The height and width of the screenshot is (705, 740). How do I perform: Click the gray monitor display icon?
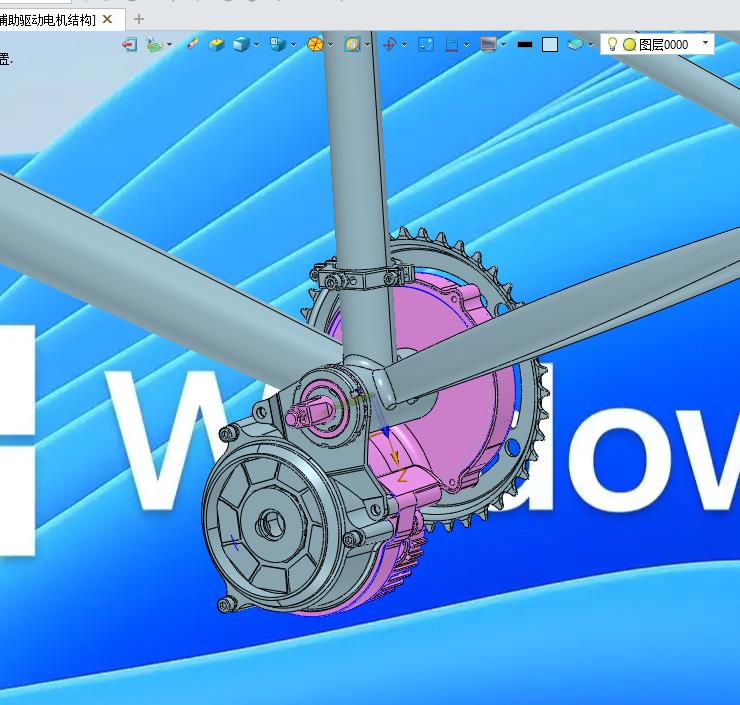(x=488, y=44)
